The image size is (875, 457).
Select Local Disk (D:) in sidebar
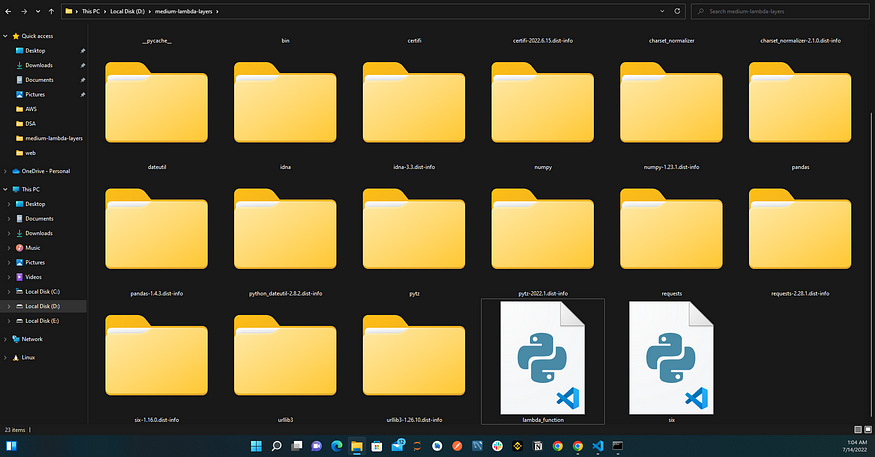[43, 306]
